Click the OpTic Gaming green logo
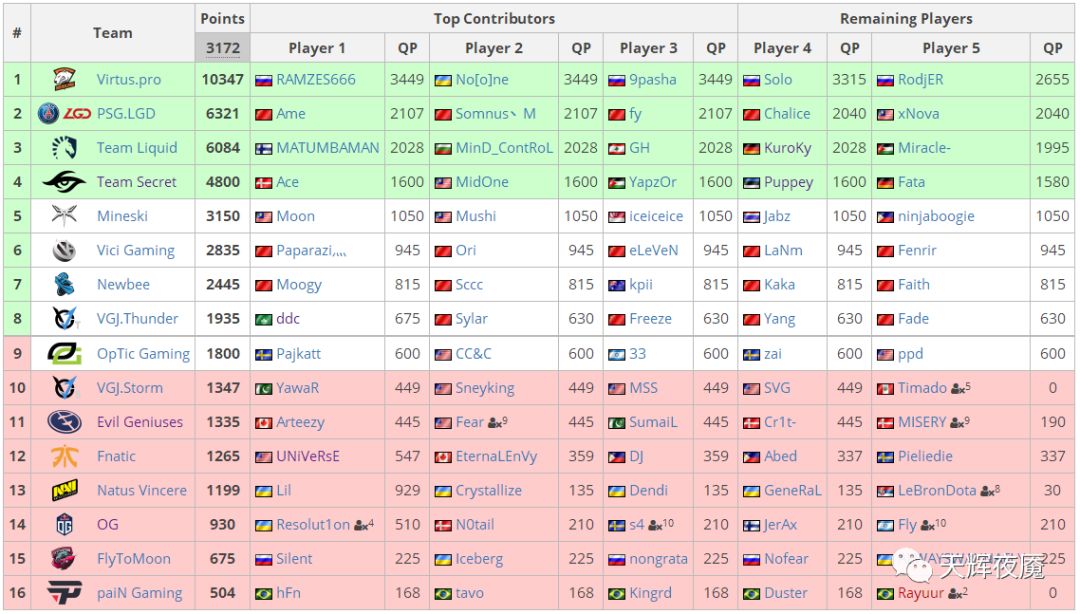The height and width of the screenshot is (614, 1080). point(64,354)
